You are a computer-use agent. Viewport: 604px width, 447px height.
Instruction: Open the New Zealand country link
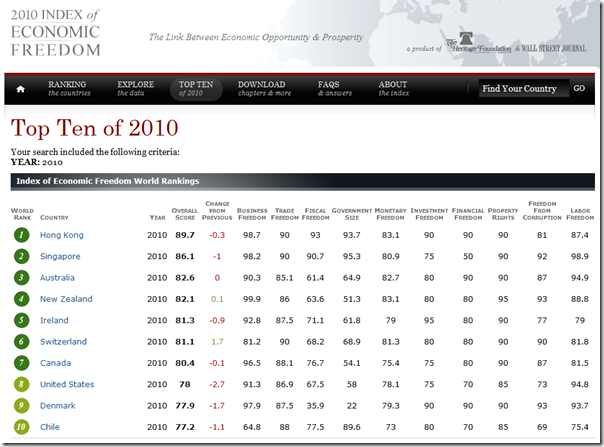tap(66, 299)
